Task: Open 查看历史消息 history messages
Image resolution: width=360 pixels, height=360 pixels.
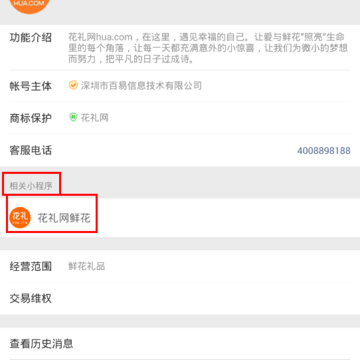Action: coord(180,344)
